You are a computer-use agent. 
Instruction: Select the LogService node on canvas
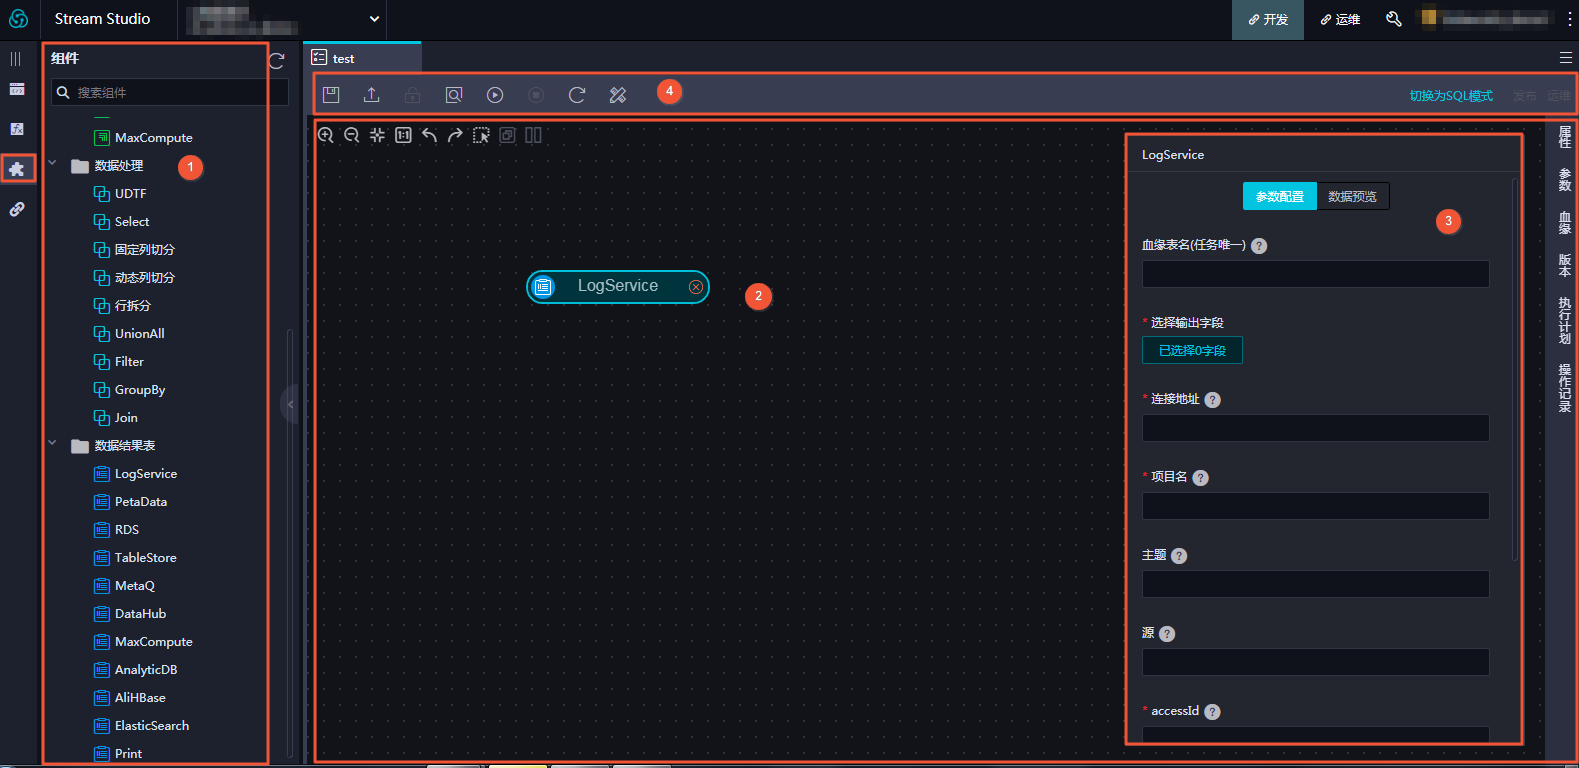point(618,287)
